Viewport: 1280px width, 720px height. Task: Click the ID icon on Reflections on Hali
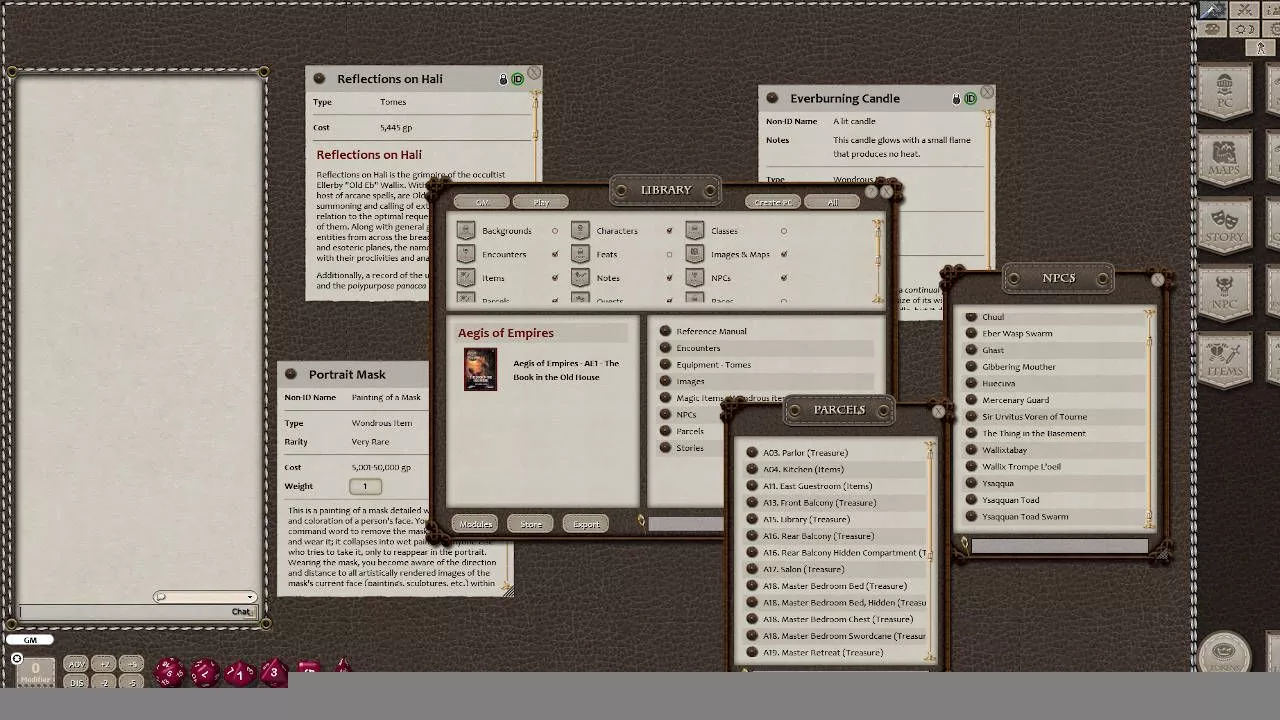tap(518, 79)
